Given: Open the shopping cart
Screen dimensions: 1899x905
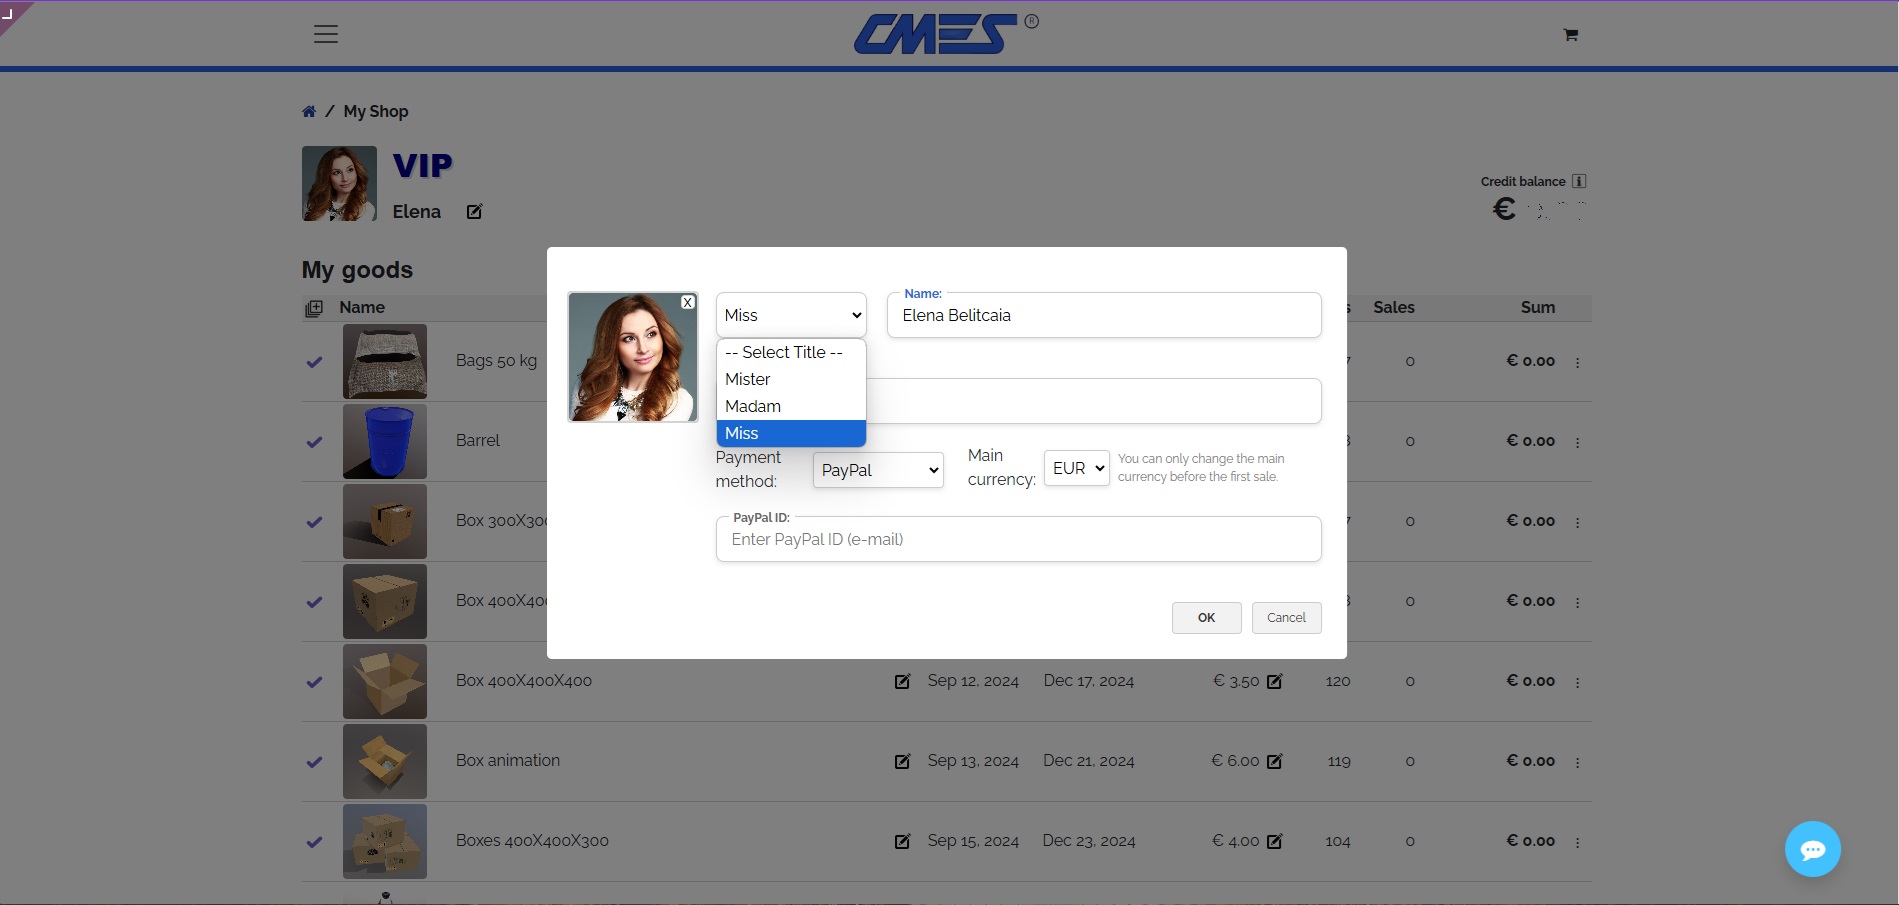Looking at the screenshot, I should (1569, 34).
